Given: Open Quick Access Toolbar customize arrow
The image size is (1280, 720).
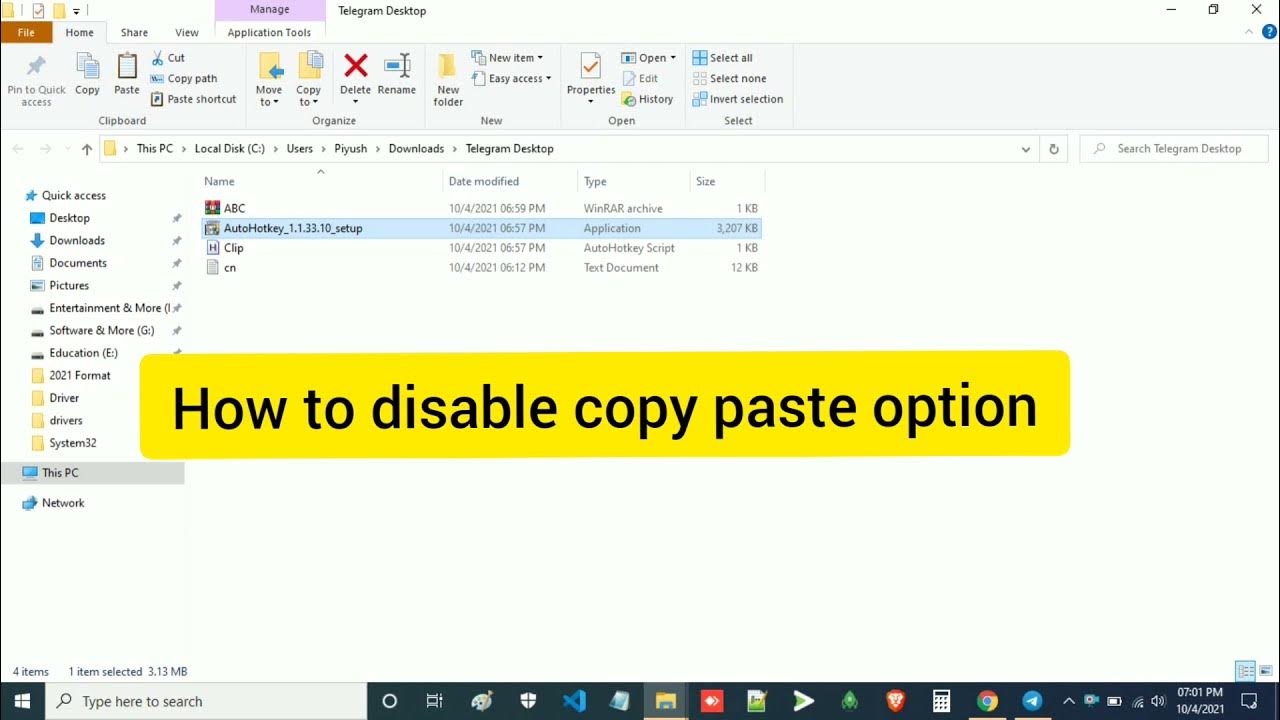Looking at the screenshot, I should coord(76,11).
